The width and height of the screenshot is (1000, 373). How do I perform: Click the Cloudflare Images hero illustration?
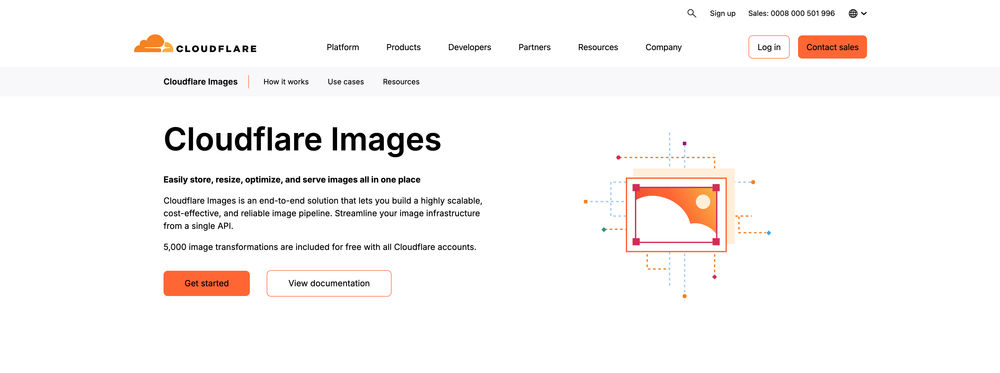677,215
